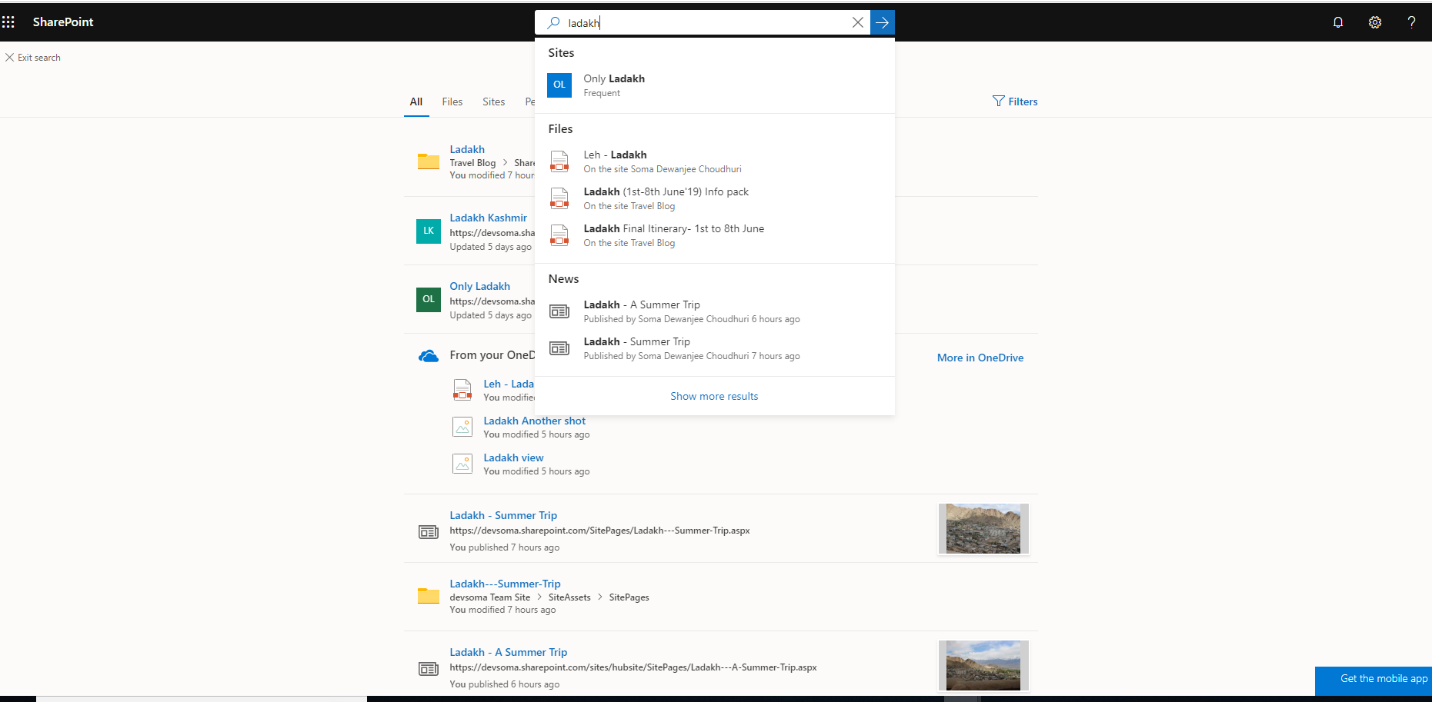
Task: Open the Microsoft 365 app launcher
Action: pyautogui.click(x=10, y=22)
